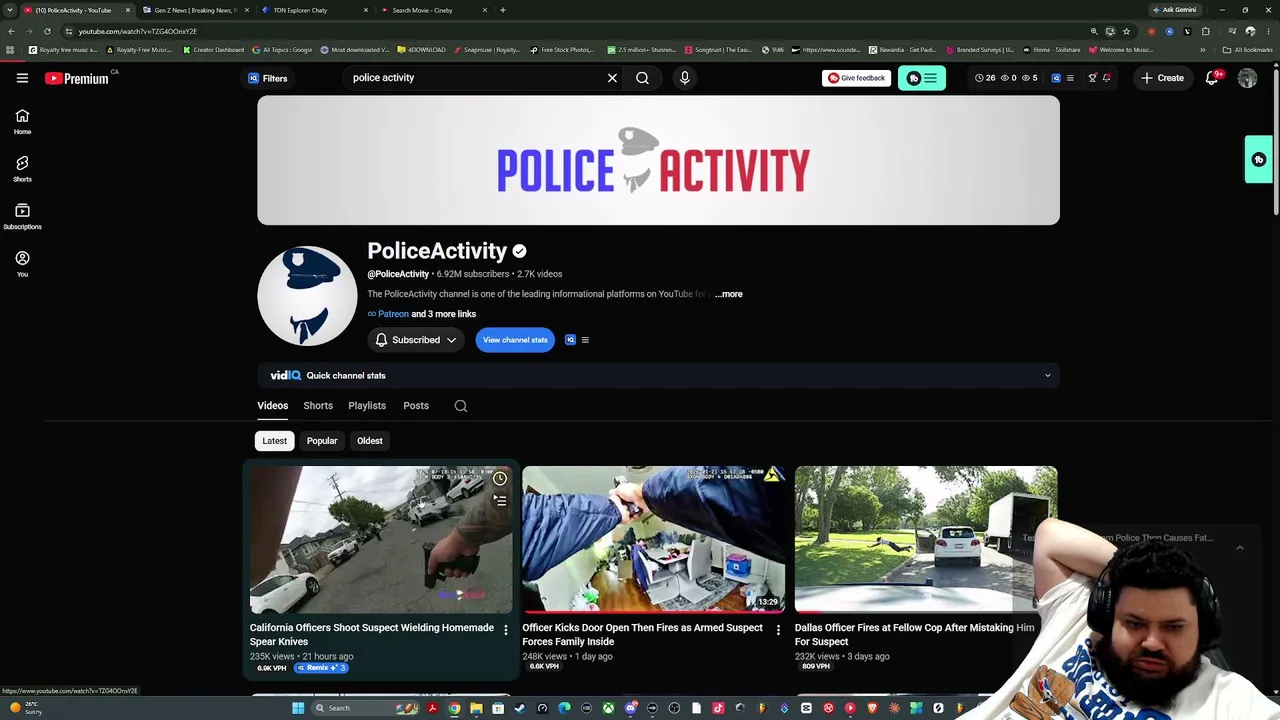Switch to the Playlists tab
The height and width of the screenshot is (720, 1280).
coord(367,406)
